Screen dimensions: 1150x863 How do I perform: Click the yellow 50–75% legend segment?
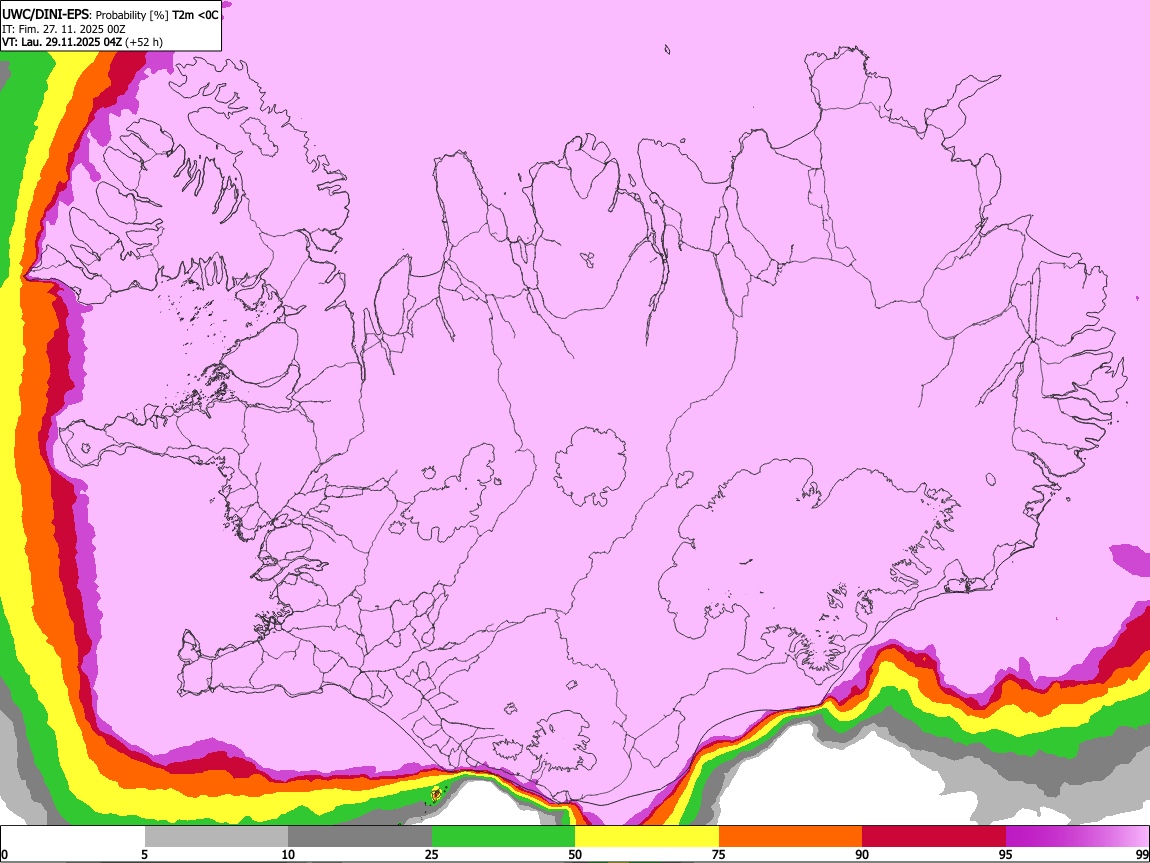point(647,836)
